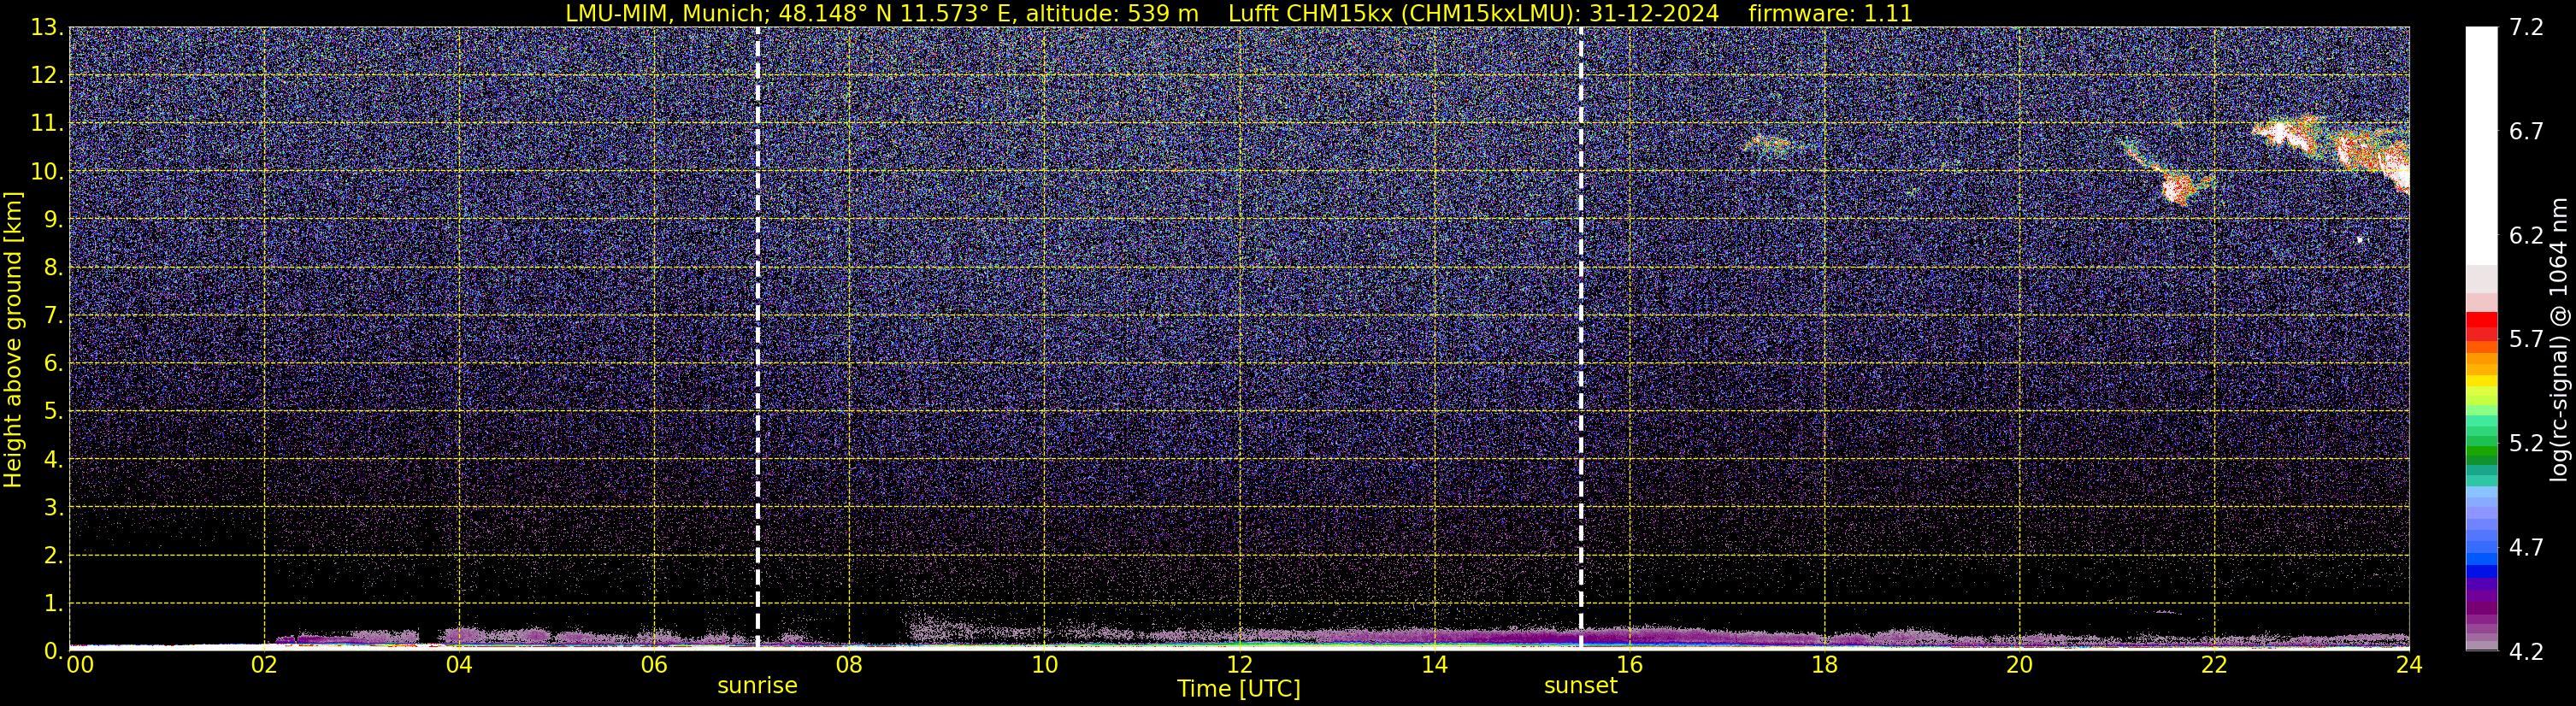Click the "18" time axis tick label
The height and width of the screenshot is (706, 2576).
1824,665
